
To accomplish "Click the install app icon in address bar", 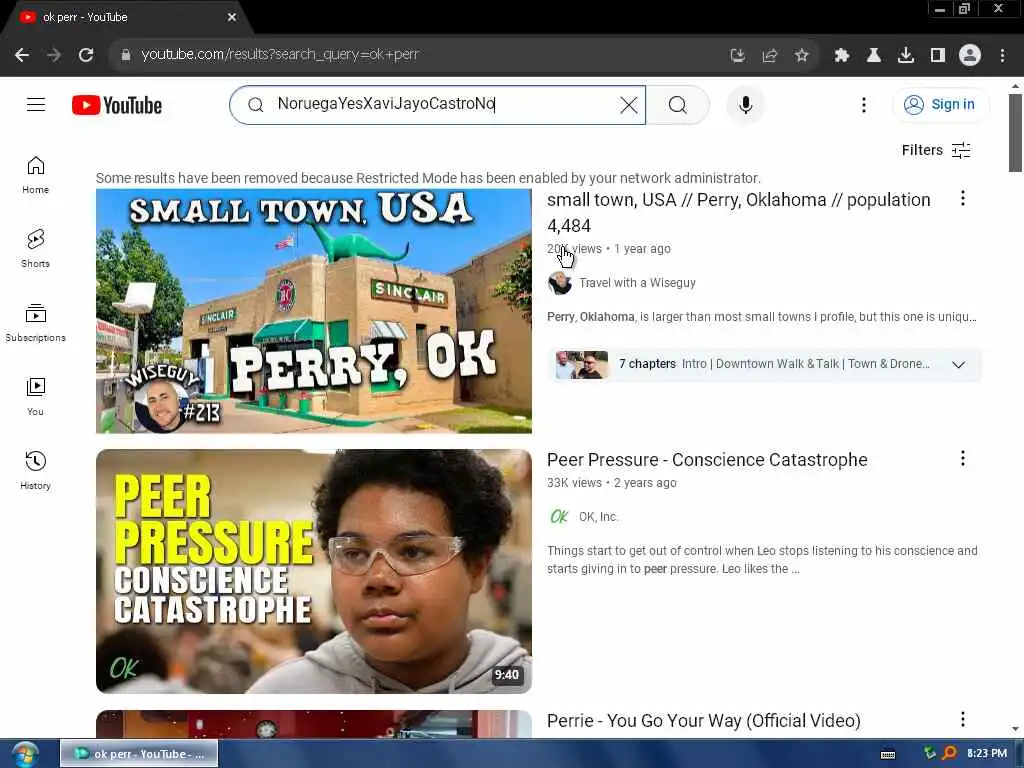I will pos(737,56).
